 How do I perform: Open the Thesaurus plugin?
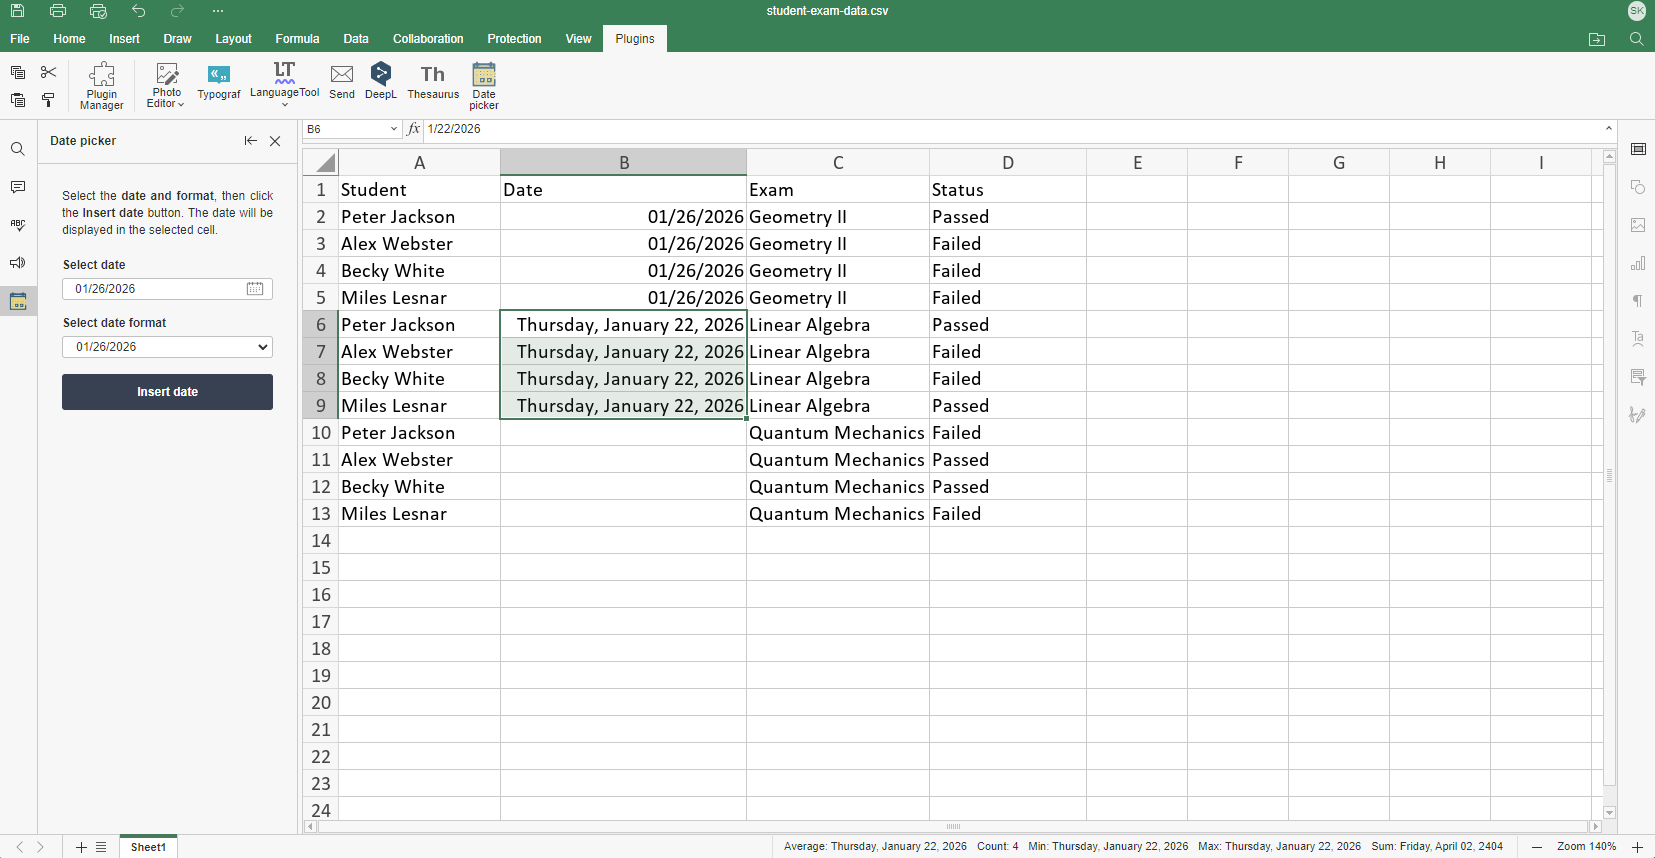pos(433,83)
